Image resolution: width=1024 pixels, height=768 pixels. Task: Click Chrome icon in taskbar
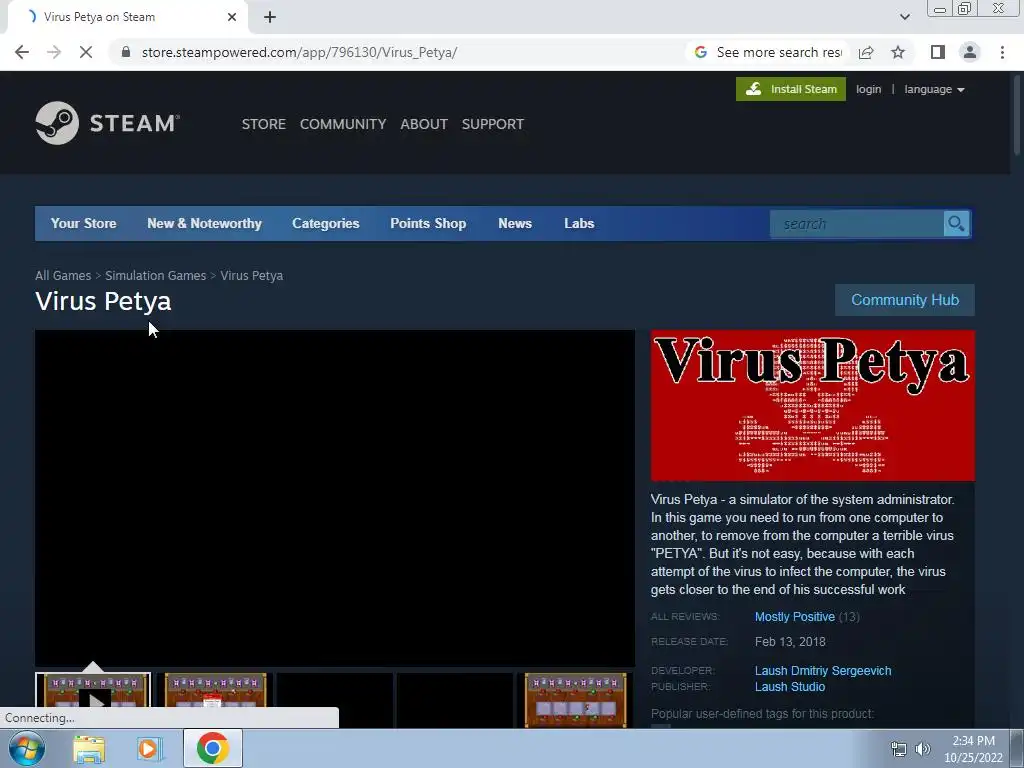(x=212, y=748)
